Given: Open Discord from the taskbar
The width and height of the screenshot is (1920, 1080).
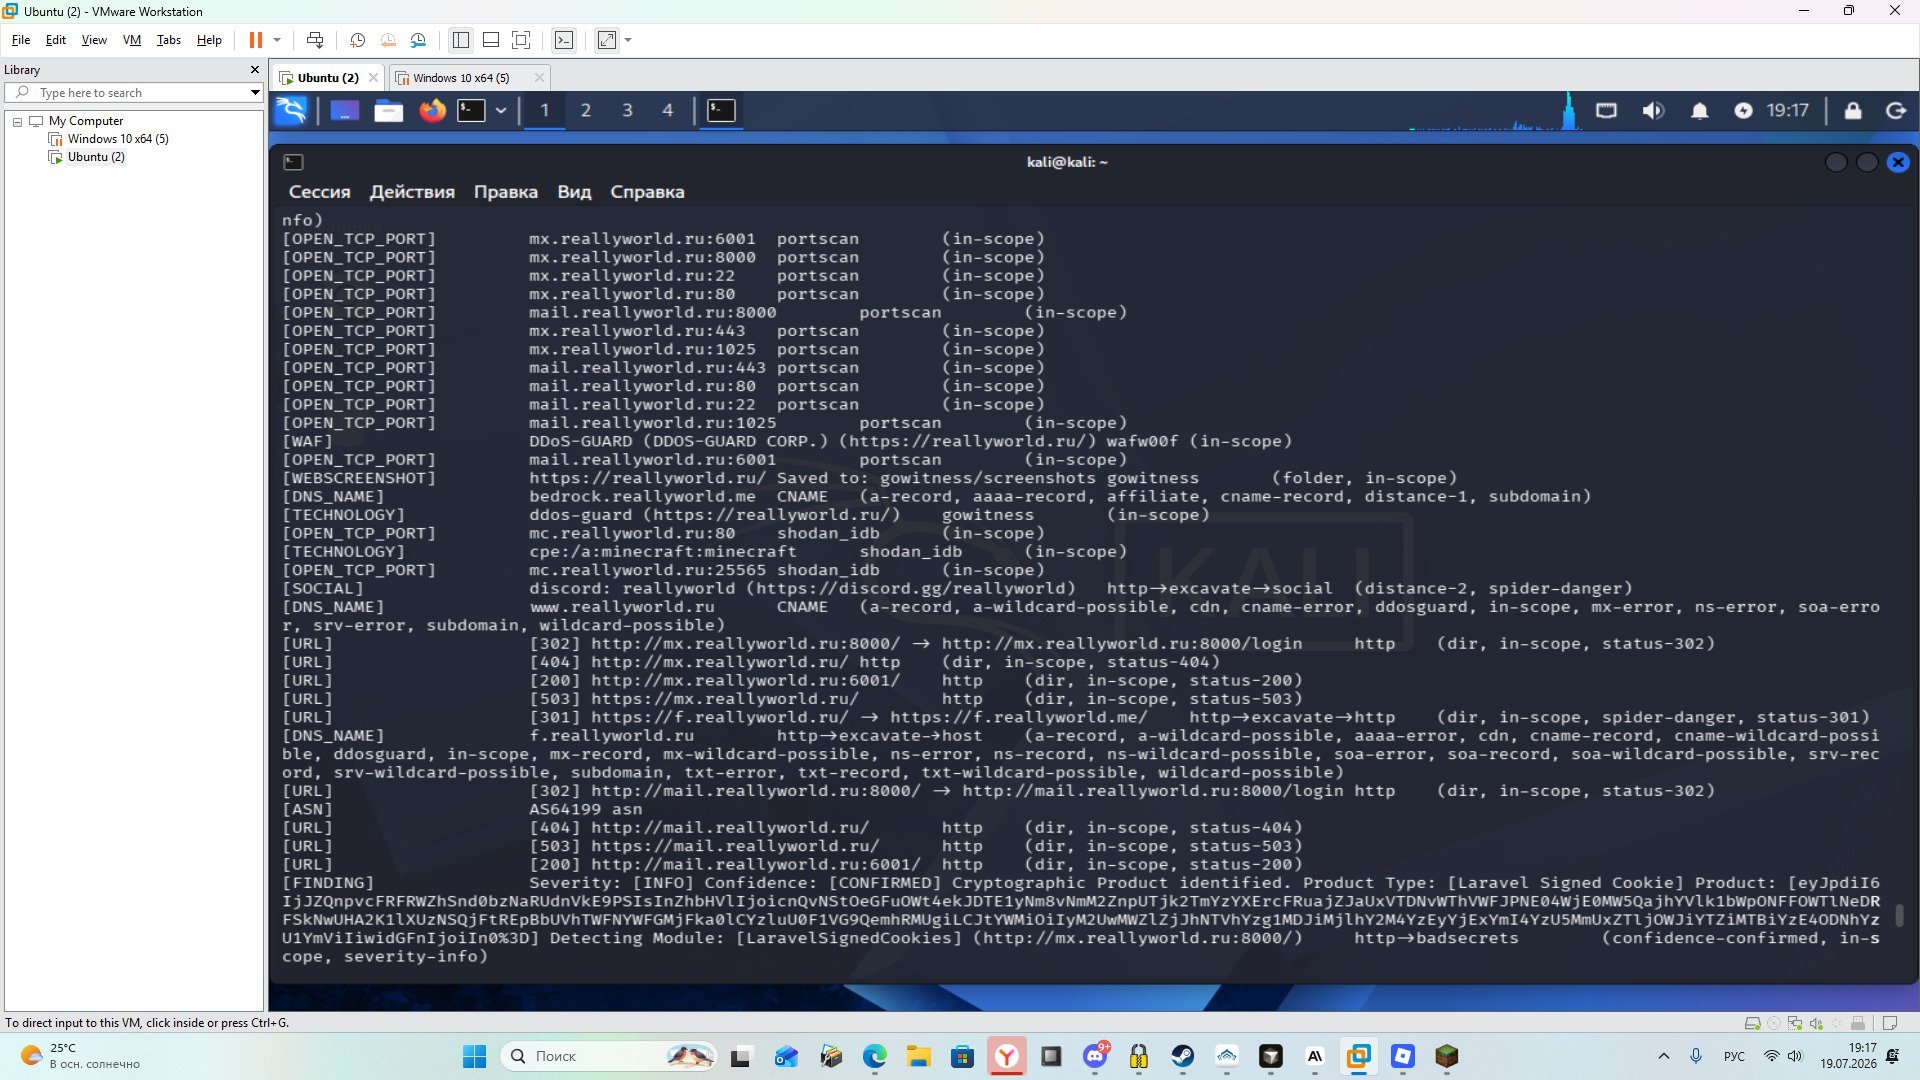Looking at the screenshot, I should [1095, 1056].
